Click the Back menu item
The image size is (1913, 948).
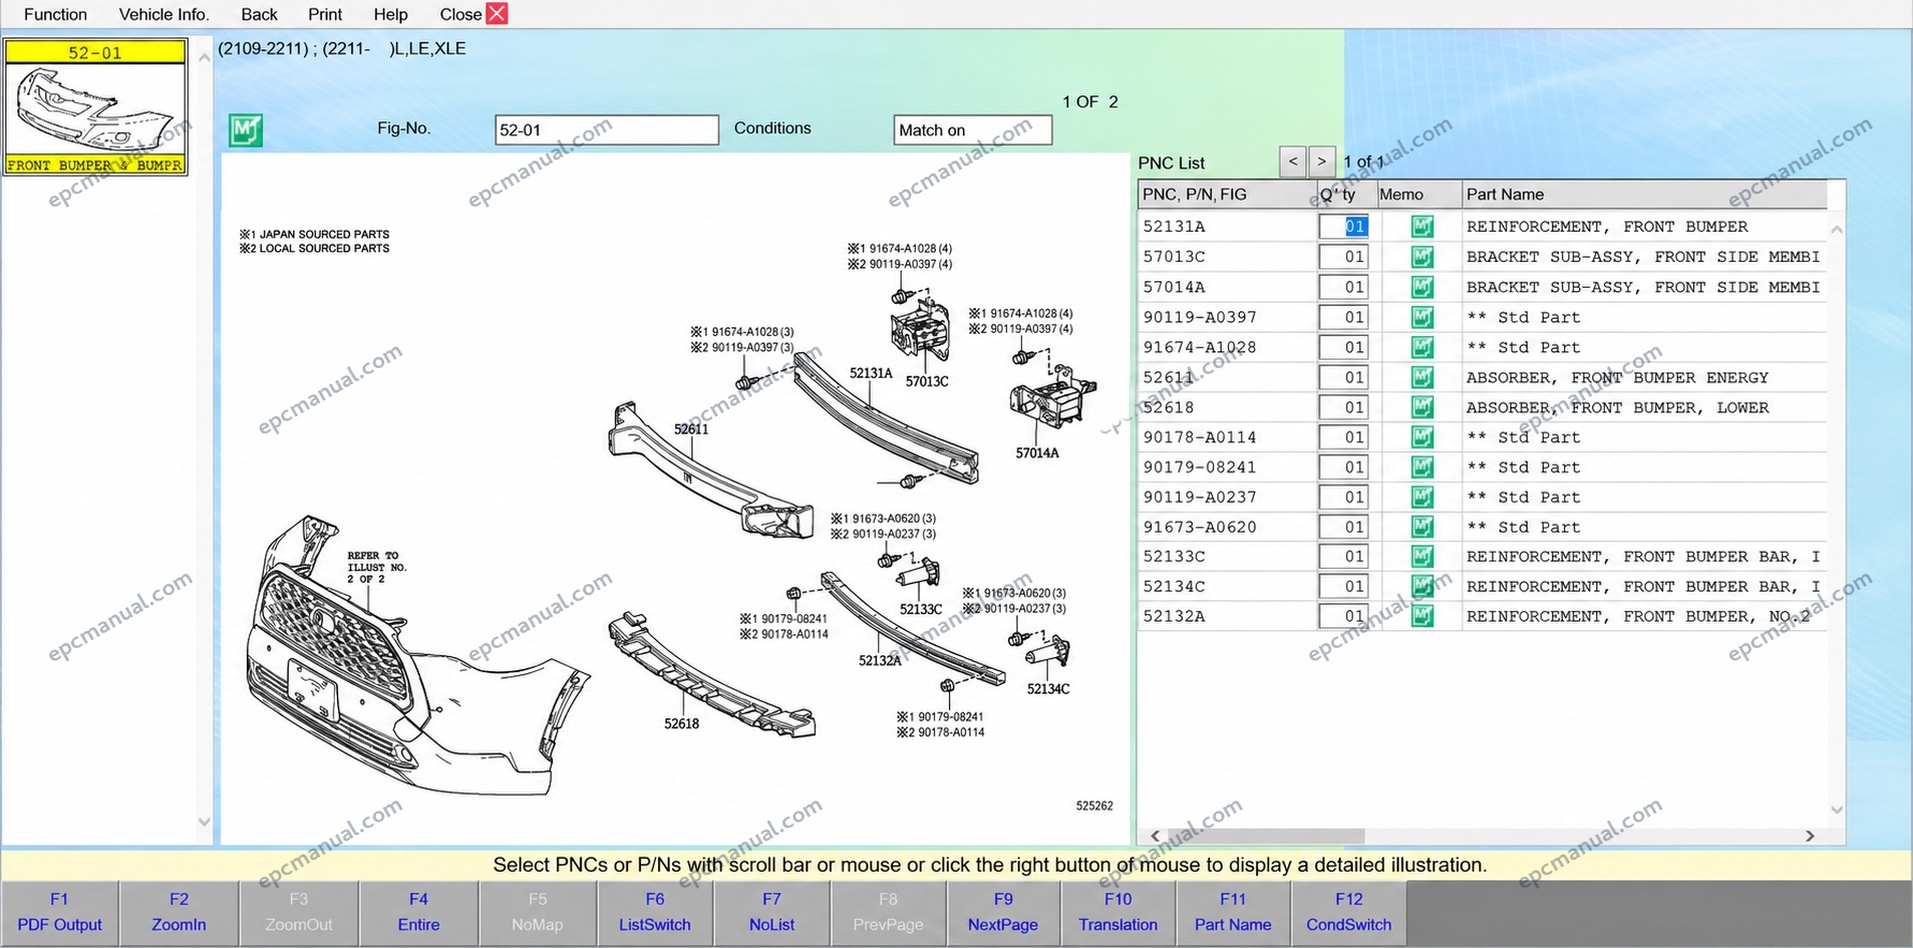[x=259, y=14]
